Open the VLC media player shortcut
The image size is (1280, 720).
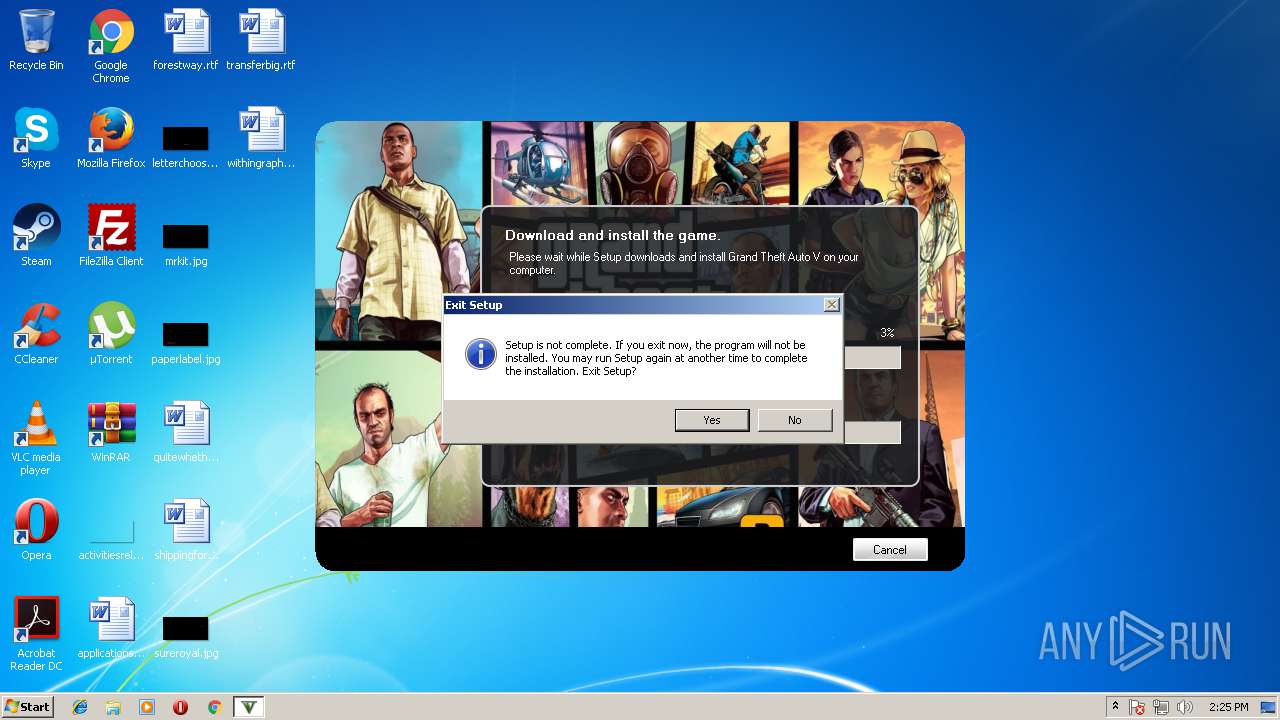36,438
